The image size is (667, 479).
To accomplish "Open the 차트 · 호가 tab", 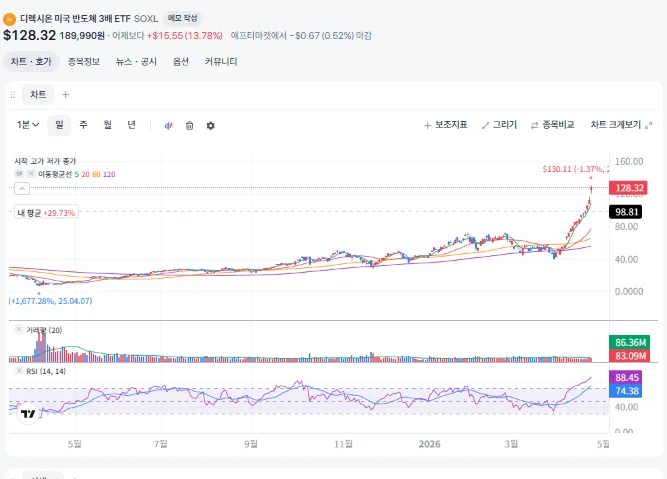I will pos(31,62).
